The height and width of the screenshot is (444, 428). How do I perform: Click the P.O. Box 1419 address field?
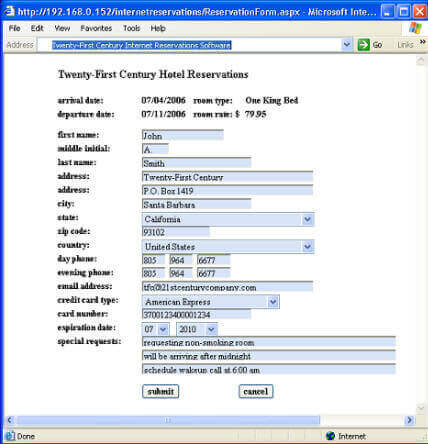227,190
